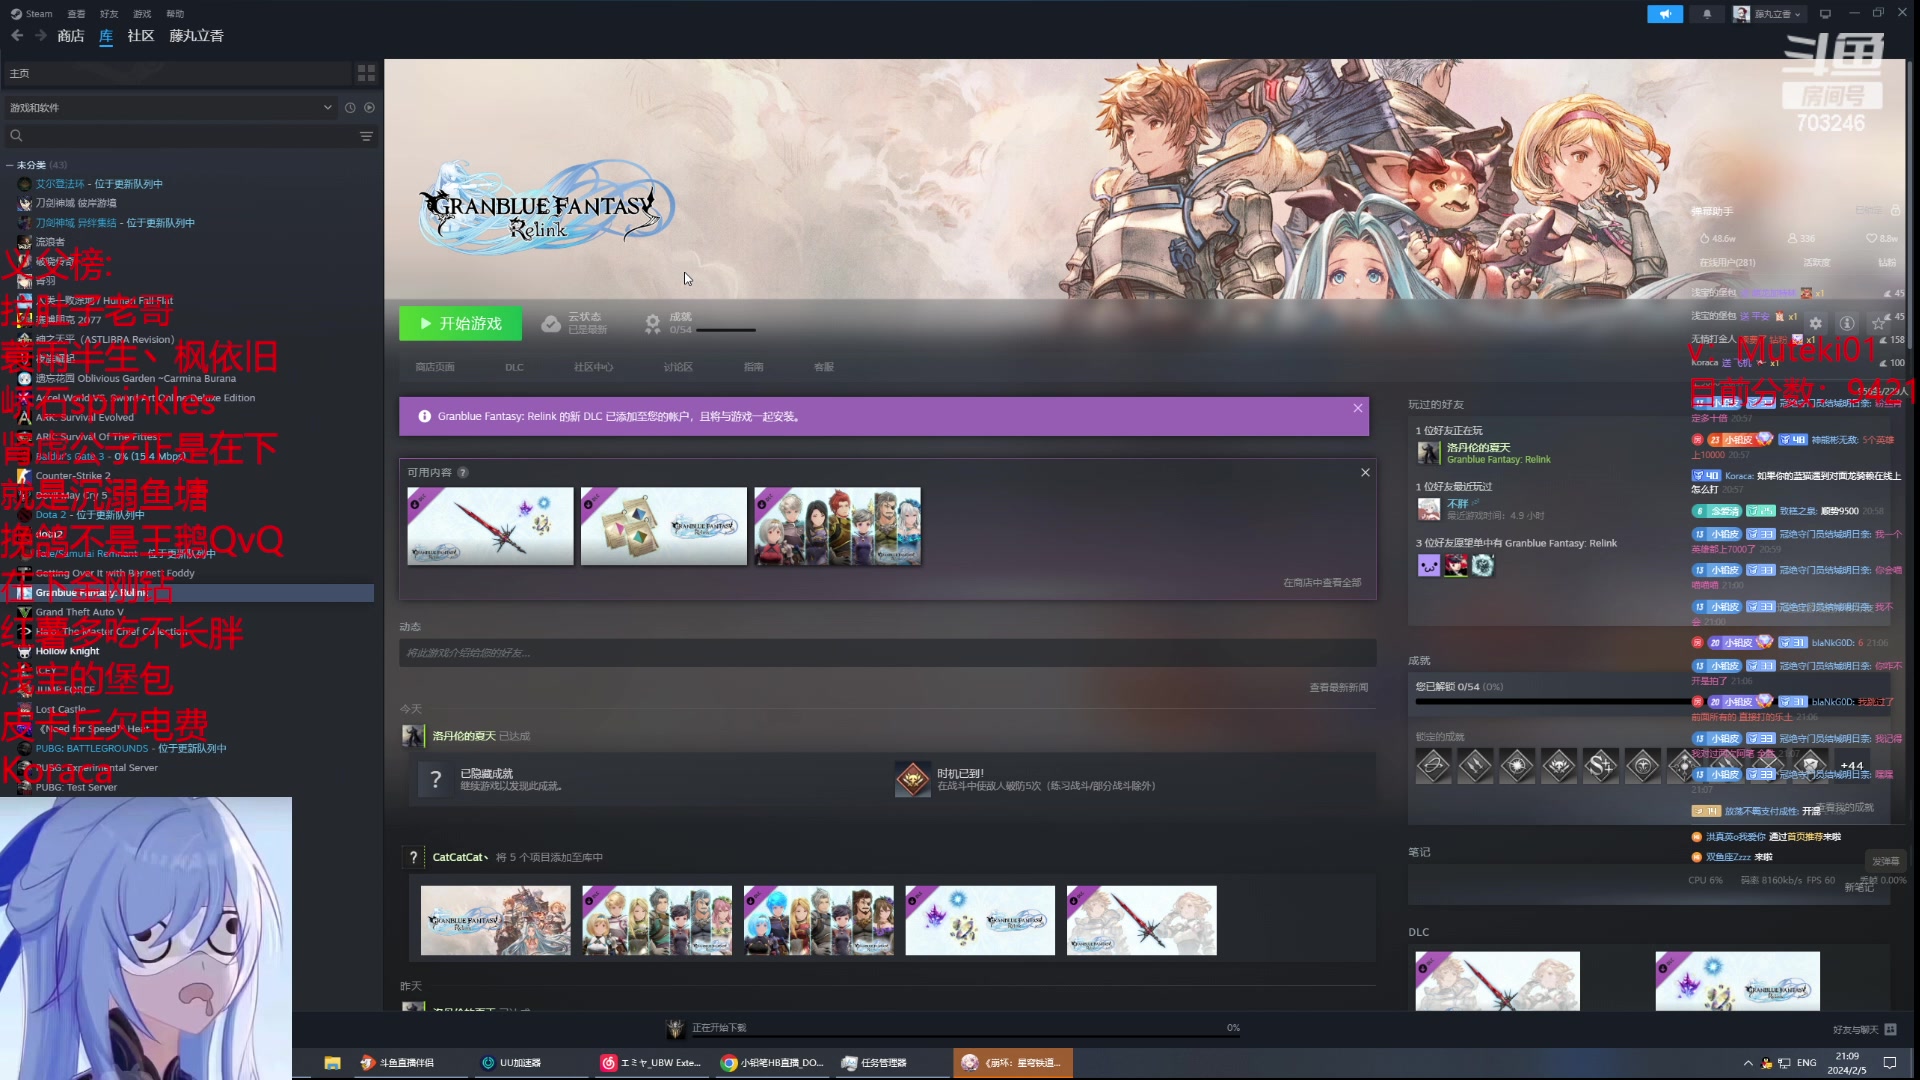Open the 查看 (View) menu
1920x1080 pixels.
[76, 14]
